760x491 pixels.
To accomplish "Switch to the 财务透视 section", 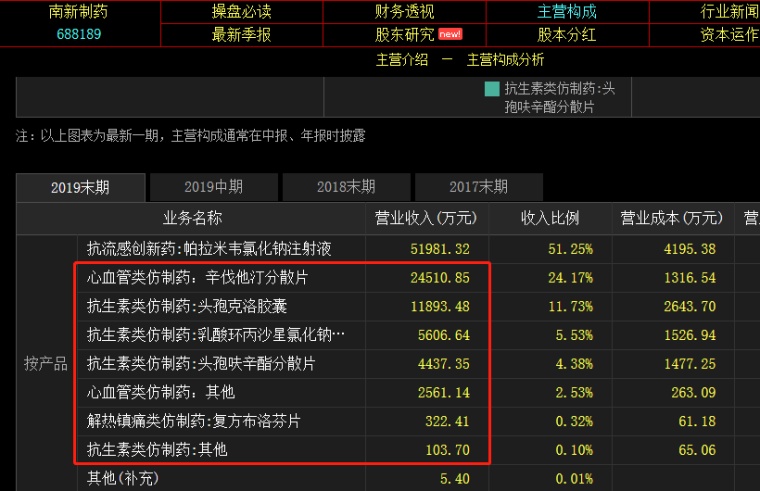I will pyautogui.click(x=404, y=11).
